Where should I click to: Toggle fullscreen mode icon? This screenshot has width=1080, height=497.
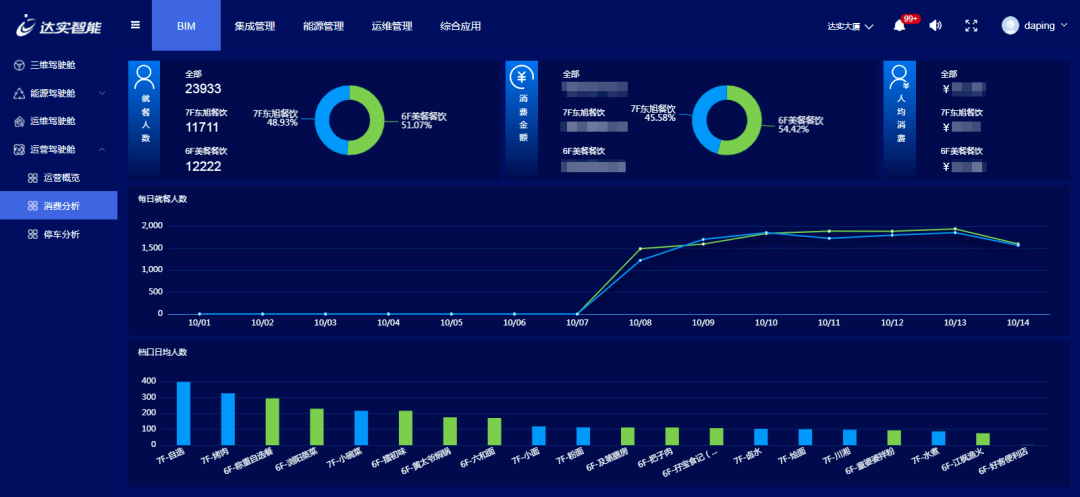[x=971, y=26]
